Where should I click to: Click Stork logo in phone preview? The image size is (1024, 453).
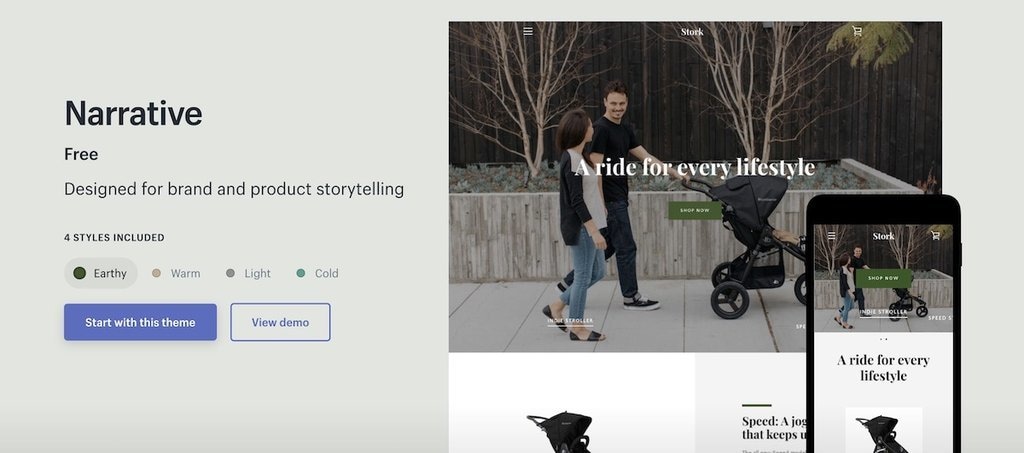pyautogui.click(x=883, y=236)
